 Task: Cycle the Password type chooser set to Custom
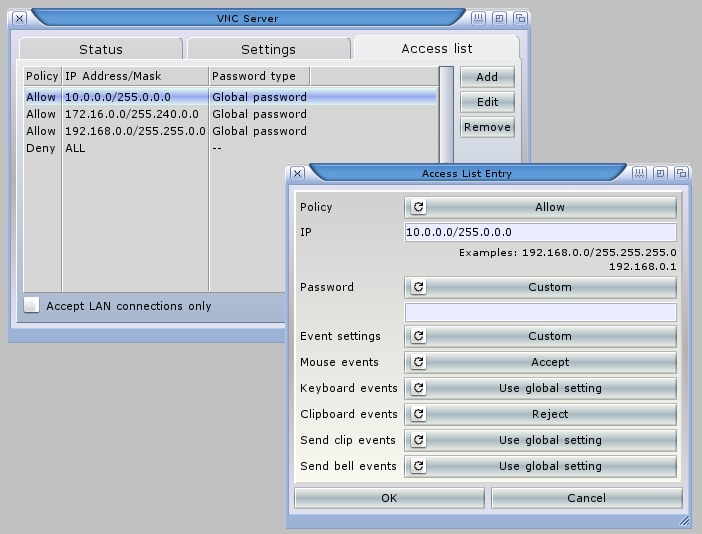(x=541, y=287)
